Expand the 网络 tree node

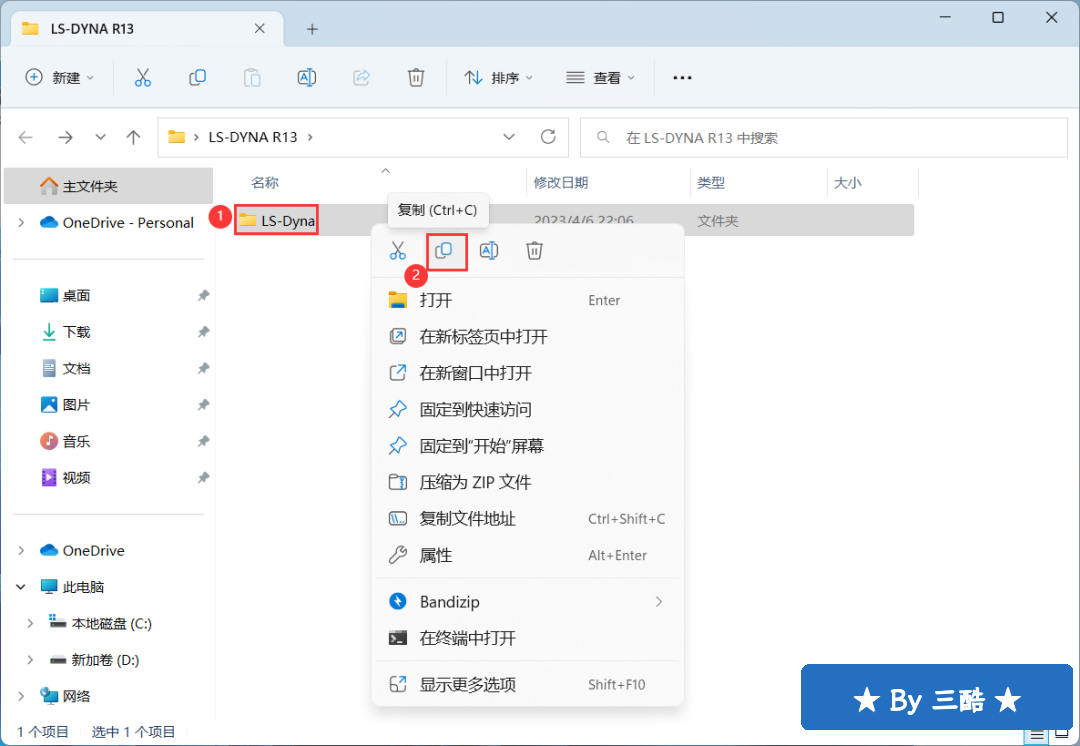tap(21, 696)
